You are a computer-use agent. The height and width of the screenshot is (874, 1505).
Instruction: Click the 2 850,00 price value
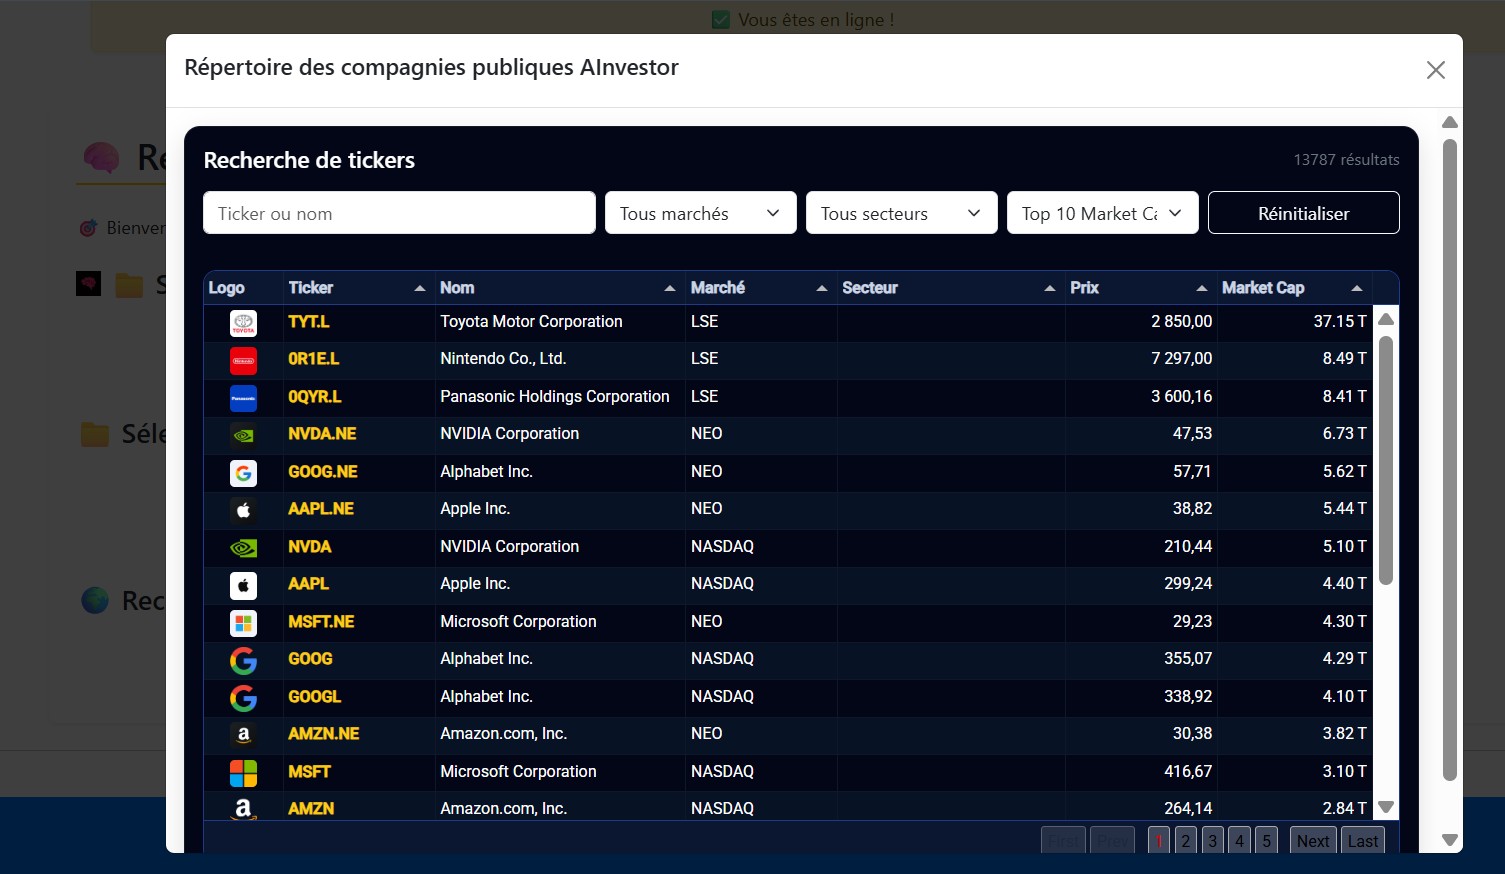point(1181,322)
